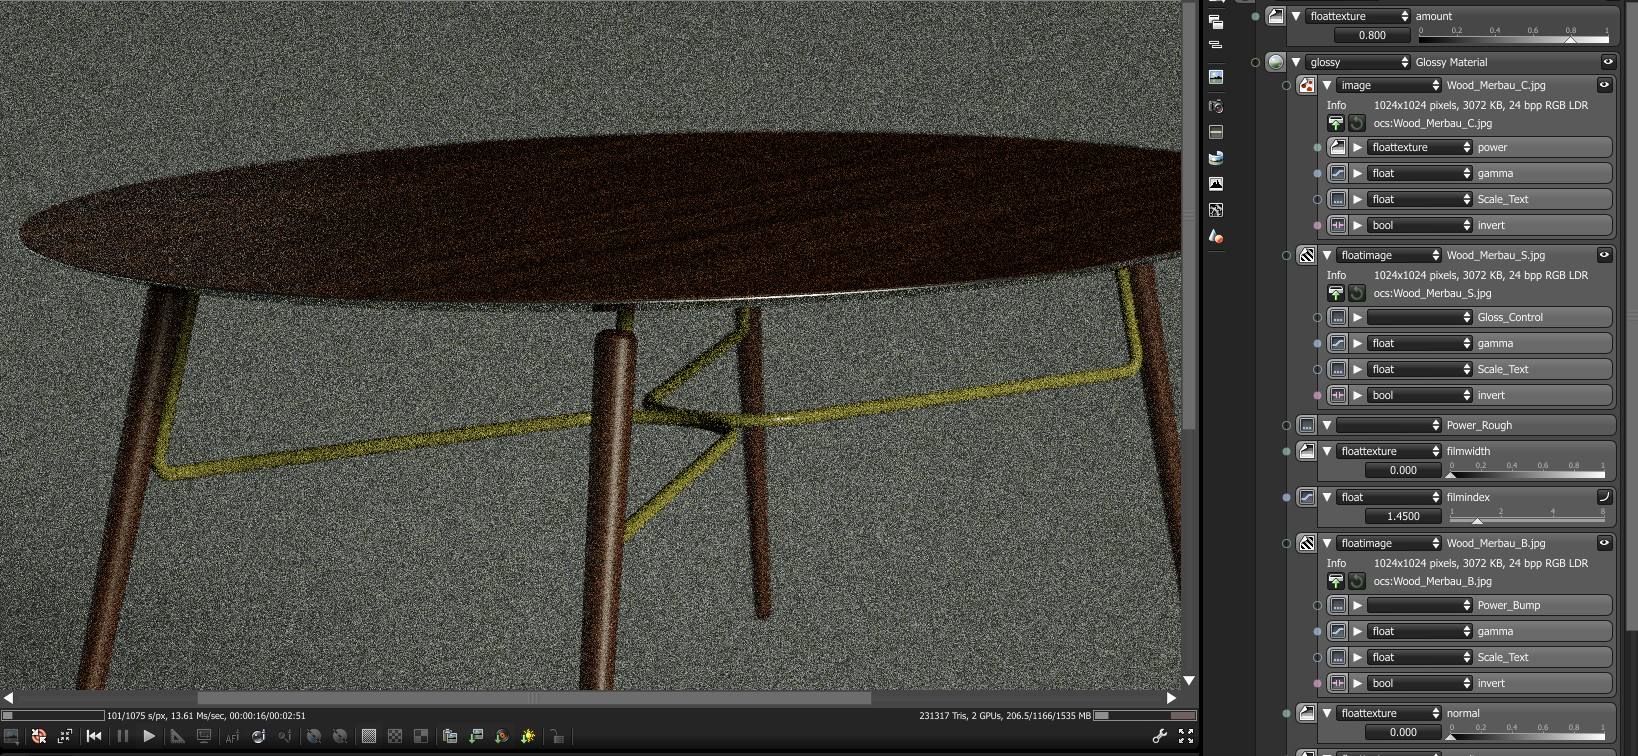Toggle the eye on Glossy Material
The height and width of the screenshot is (756, 1638).
1608,62
